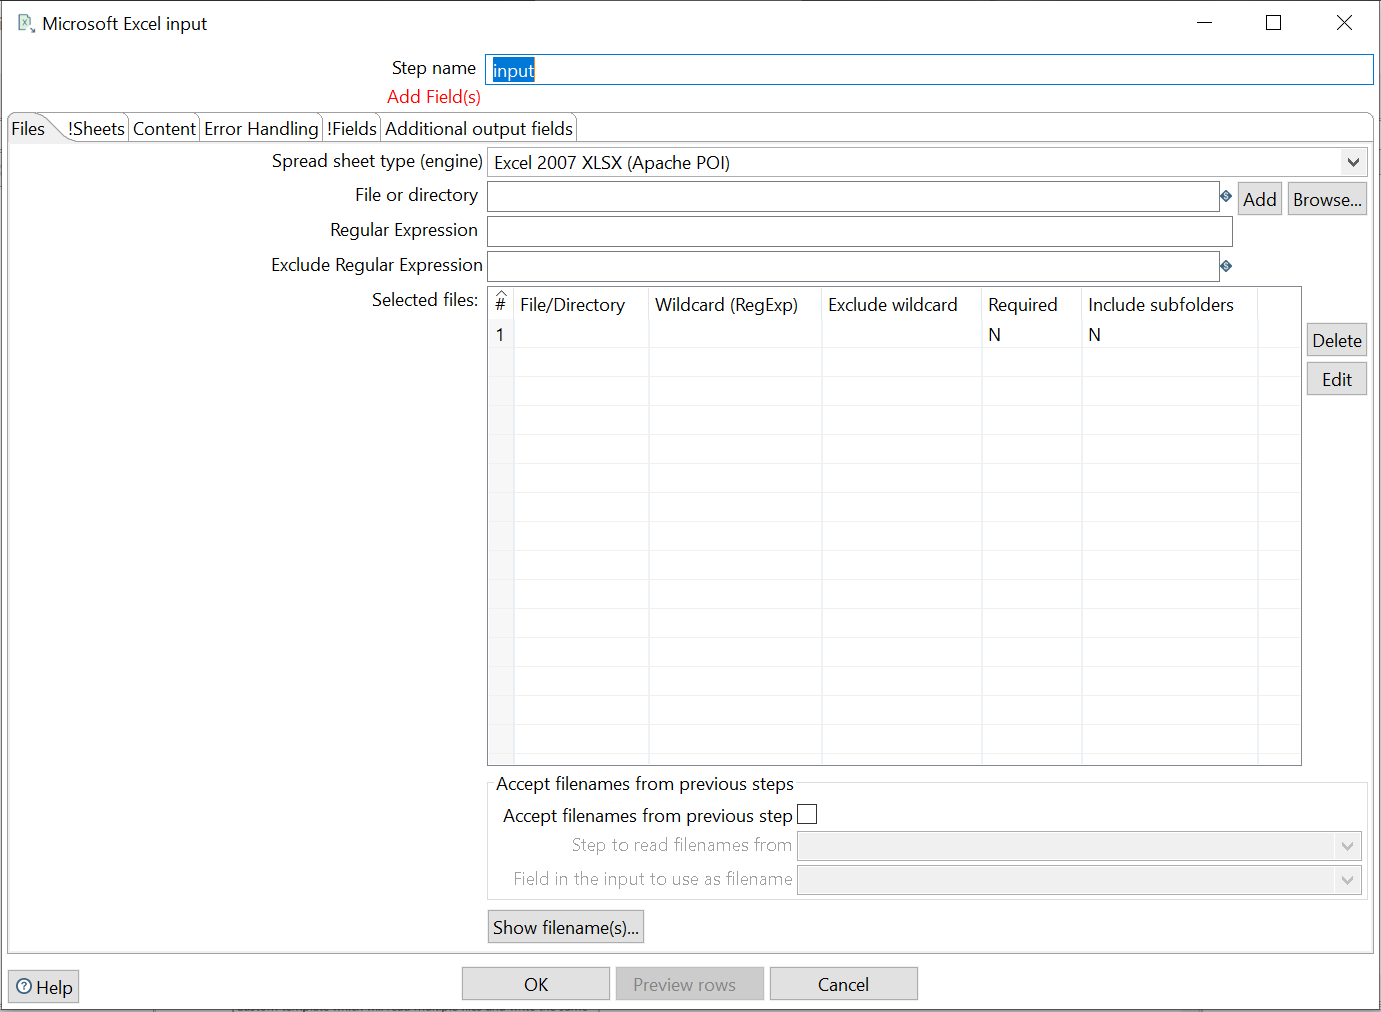Click the Preview rows button
Viewport: 1381px width, 1012px height.
pyautogui.click(x=690, y=984)
